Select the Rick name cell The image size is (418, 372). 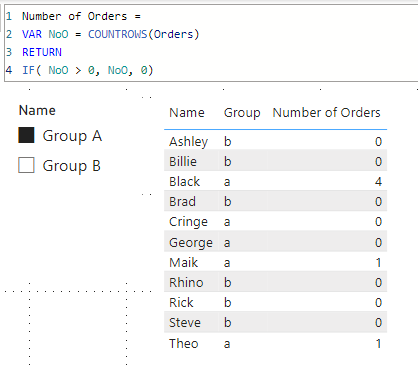tap(181, 302)
